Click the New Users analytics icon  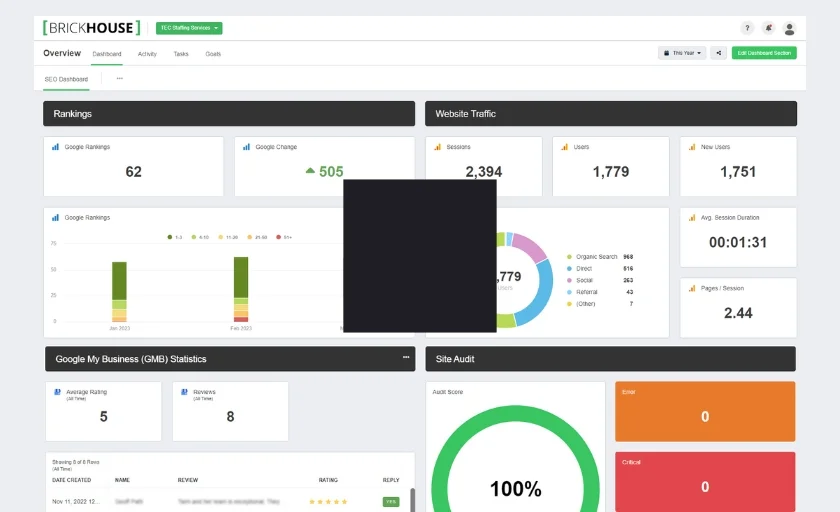click(692, 147)
